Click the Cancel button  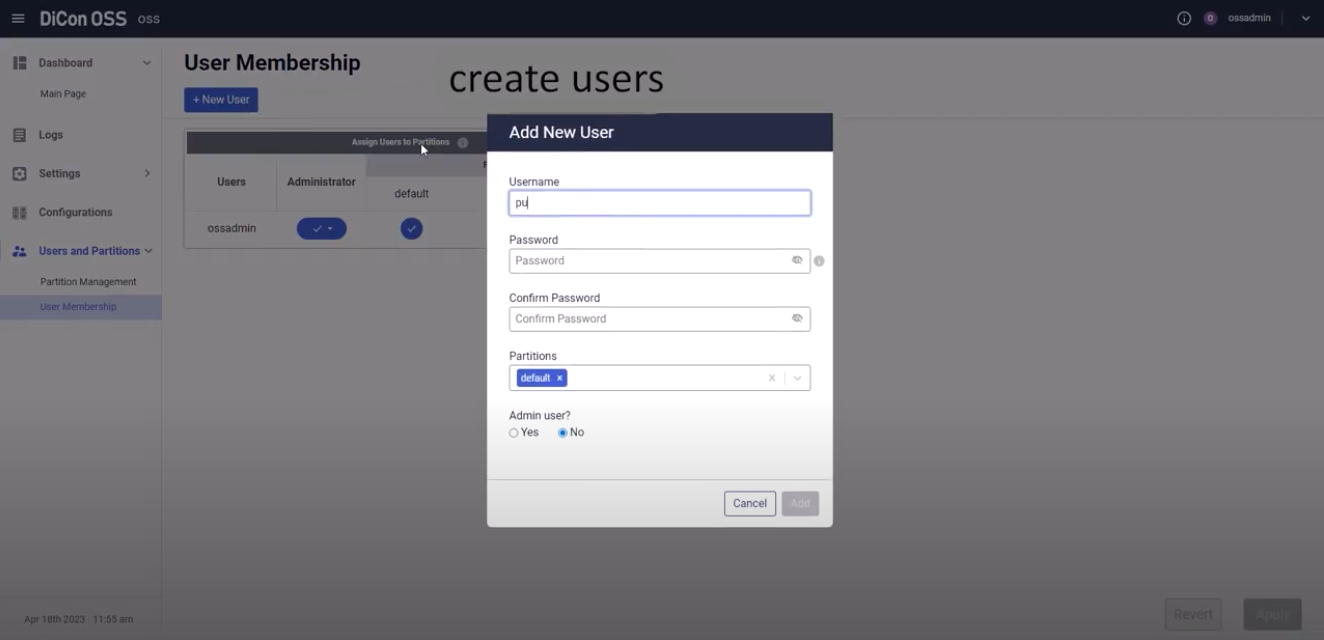click(749, 504)
